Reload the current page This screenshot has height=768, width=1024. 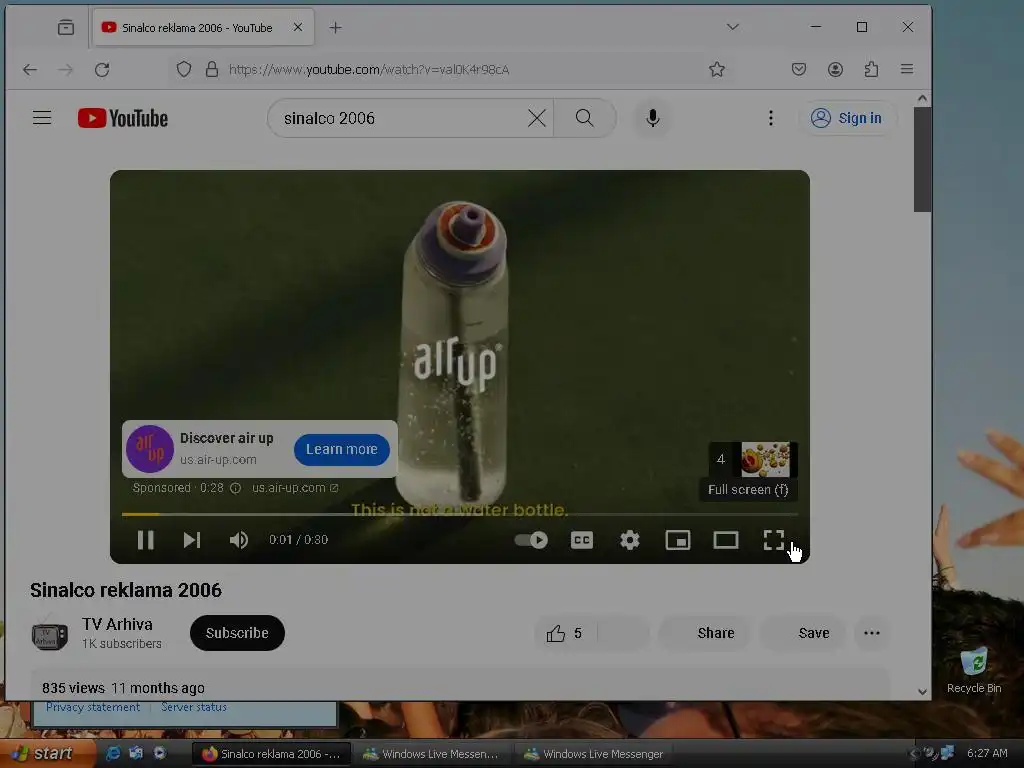tap(102, 69)
